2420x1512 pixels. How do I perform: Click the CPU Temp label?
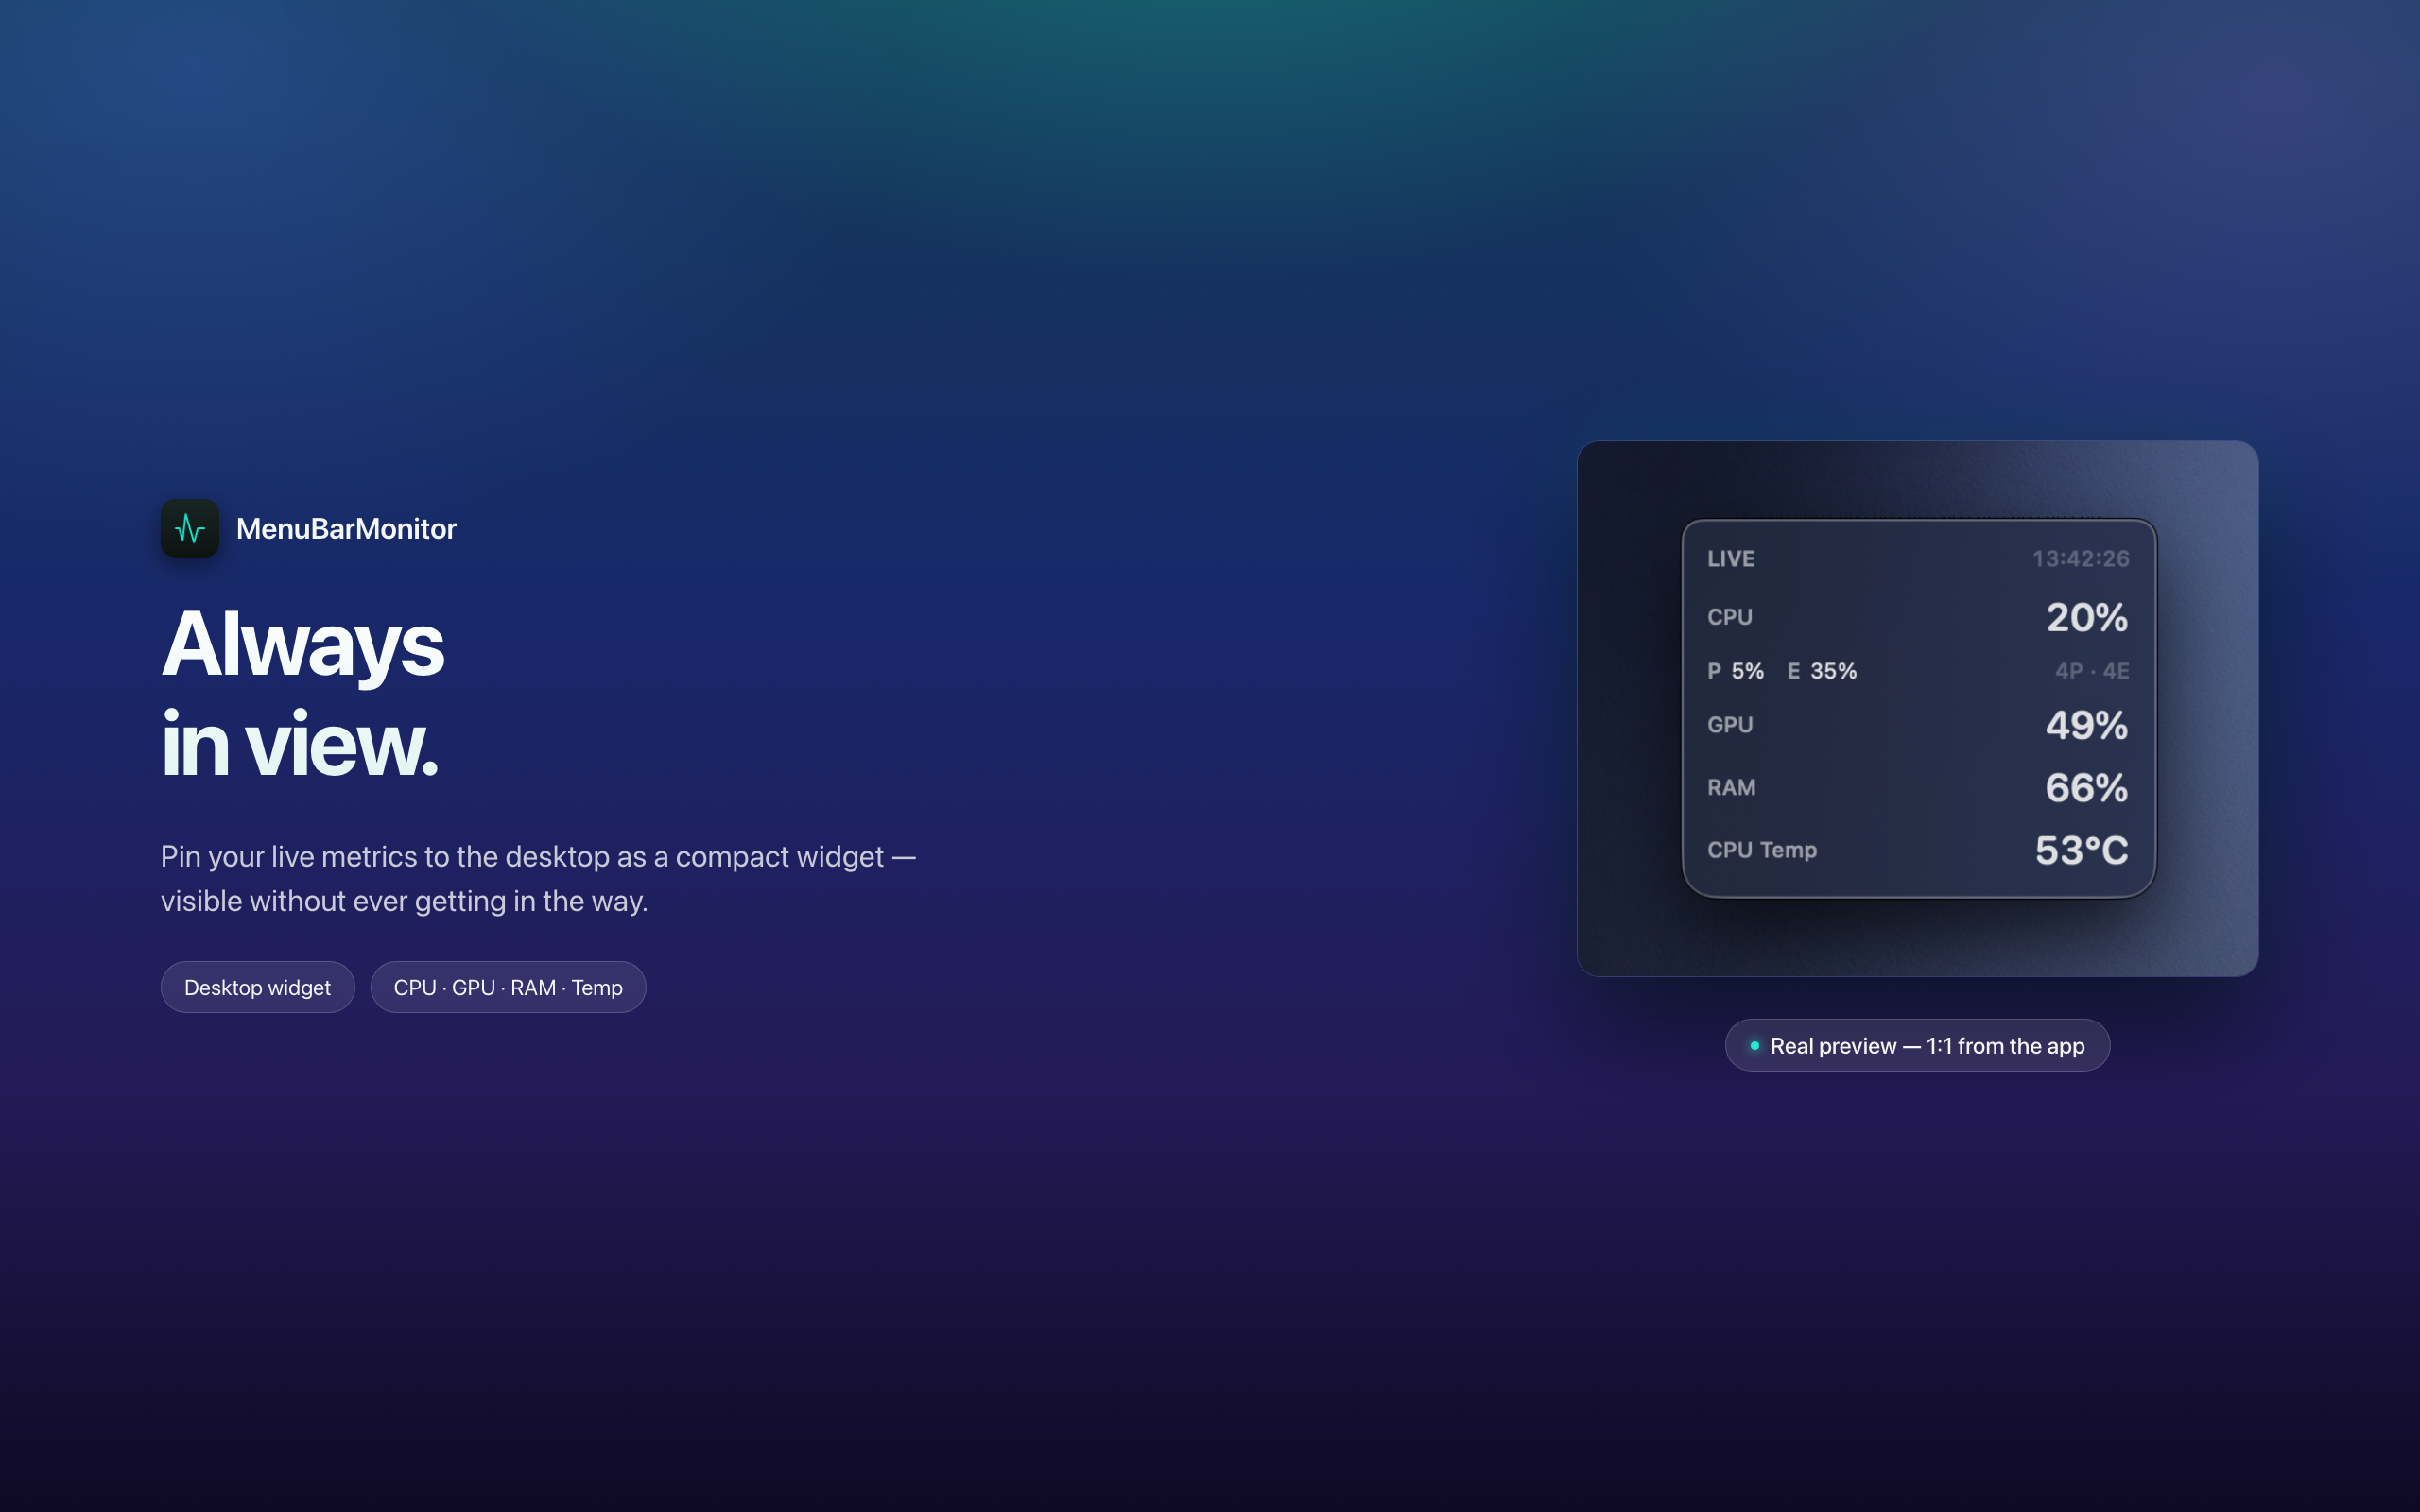coord(1761,849)
